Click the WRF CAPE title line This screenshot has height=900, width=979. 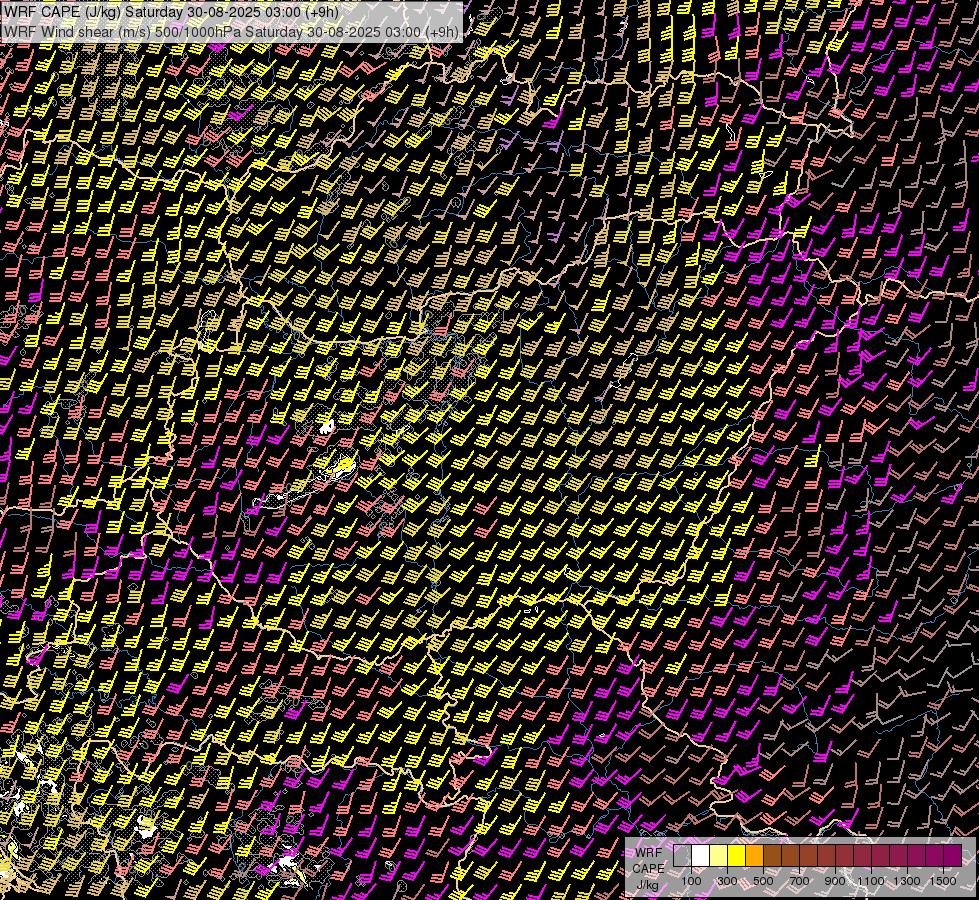tap(171, 12)
